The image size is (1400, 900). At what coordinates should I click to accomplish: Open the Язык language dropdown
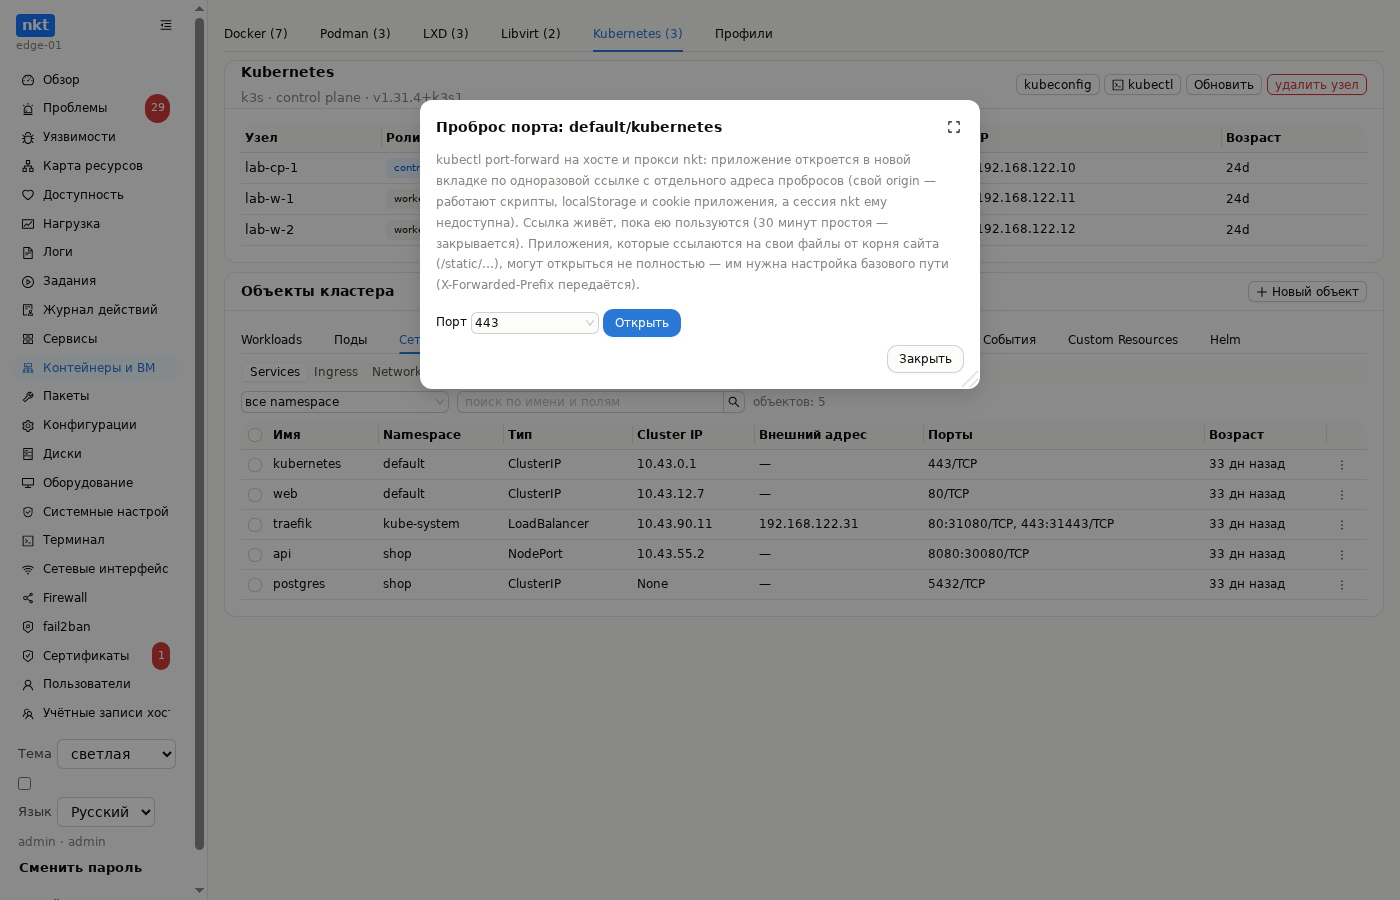[x=106, y=812]
